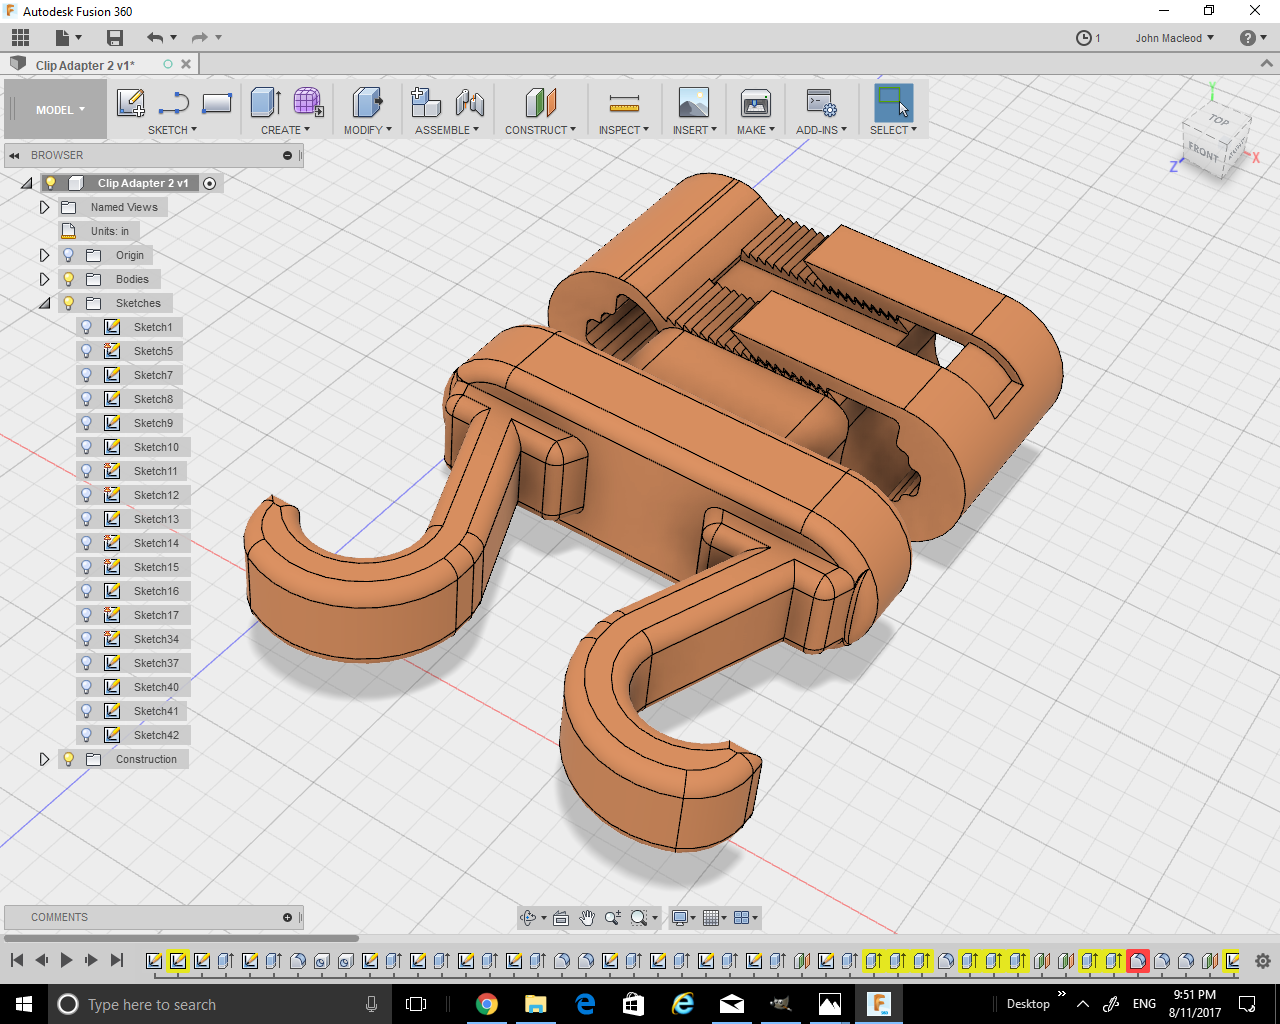Hide the Bodies folder using its lightbulb
This screenshot has height=1024, width=1280.
click(69, 279)
